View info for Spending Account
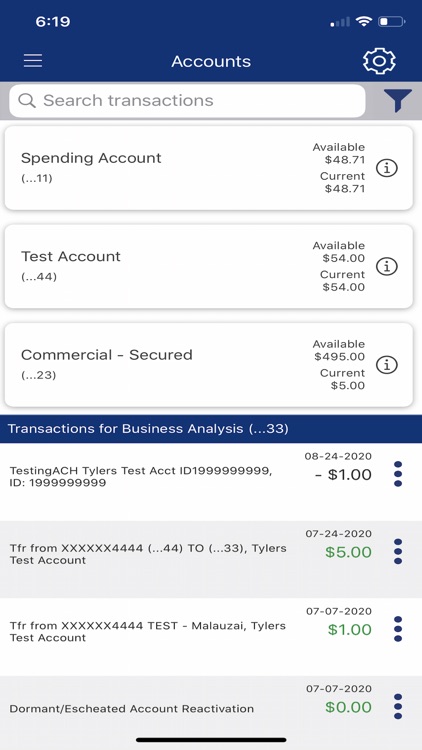The width and height of the screenshot is (422, 750). [387, 168]
